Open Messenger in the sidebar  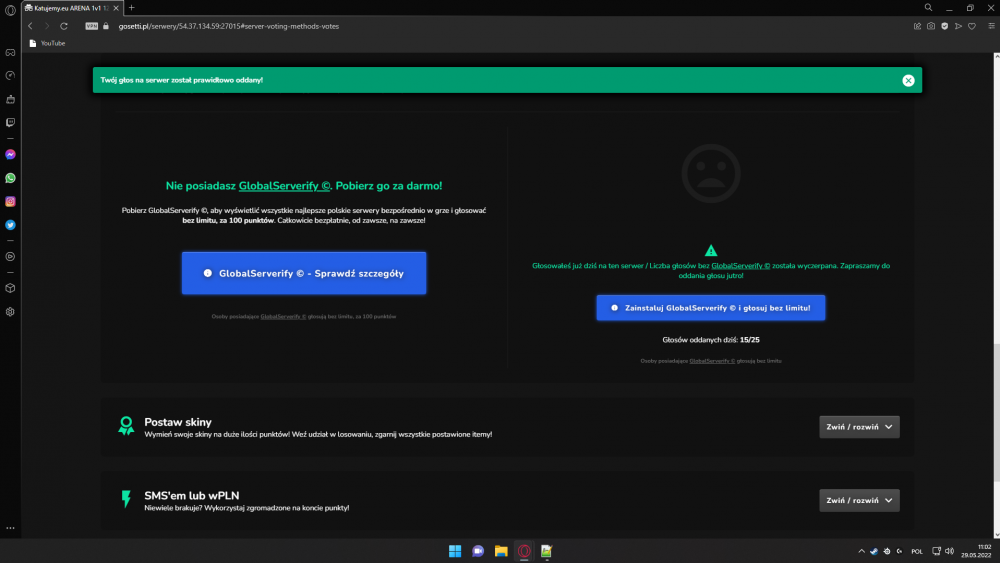click(x=10, y=154)
